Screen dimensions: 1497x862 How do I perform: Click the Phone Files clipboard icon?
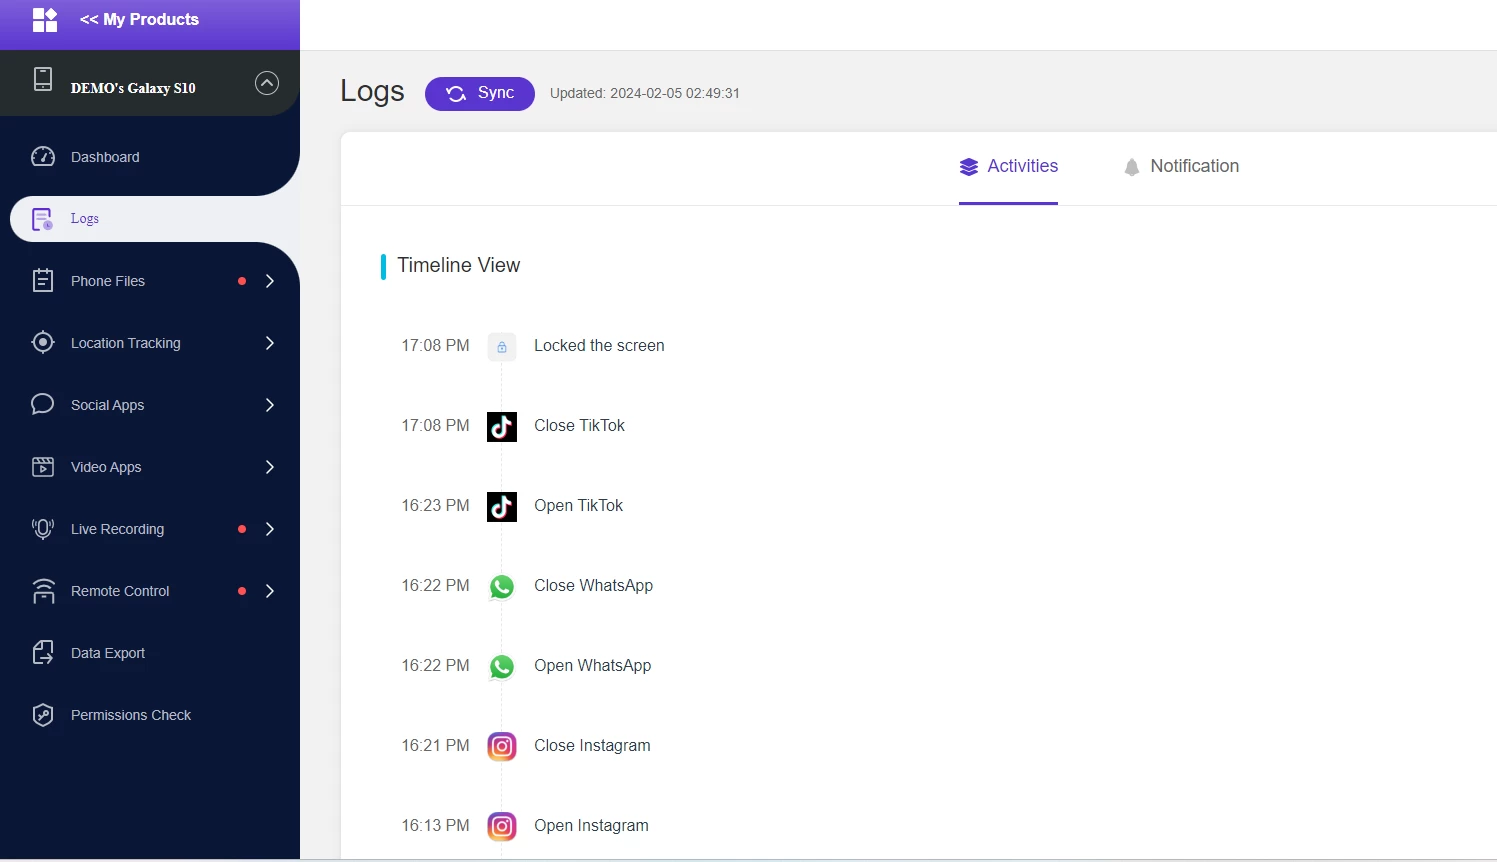[x=43, y=281]
